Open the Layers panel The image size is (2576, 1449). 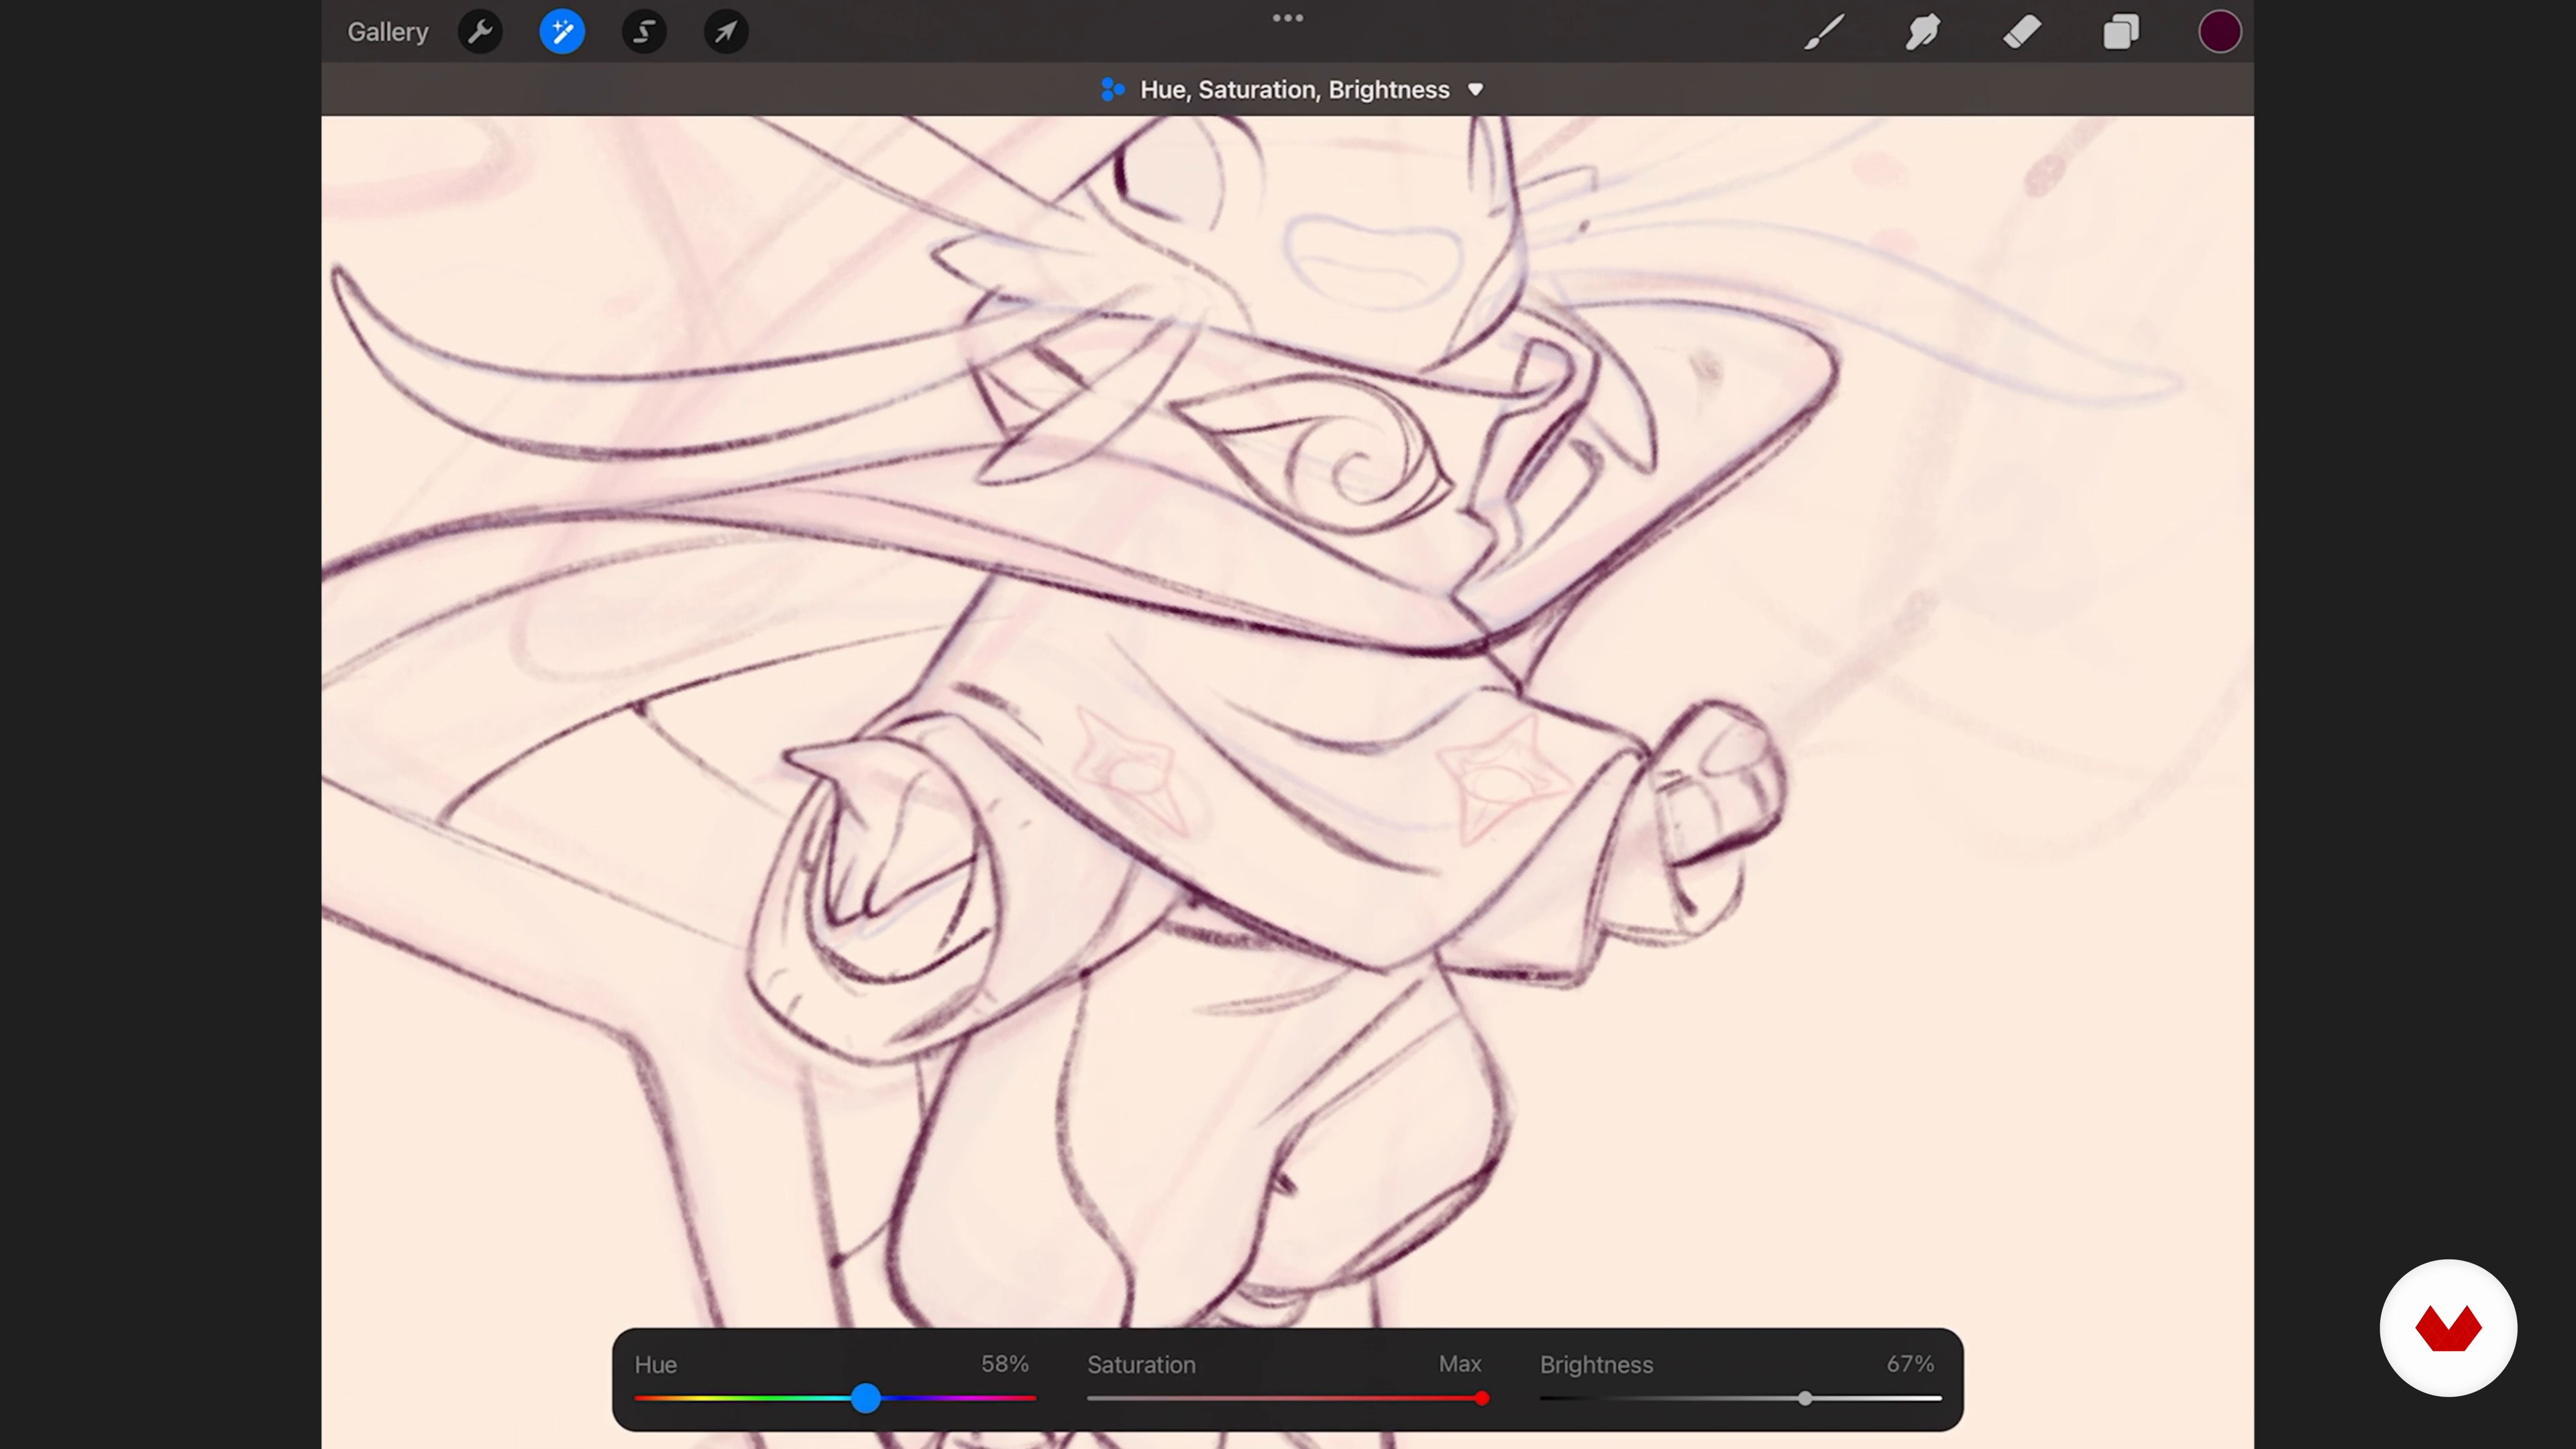tap(2120, 32)
